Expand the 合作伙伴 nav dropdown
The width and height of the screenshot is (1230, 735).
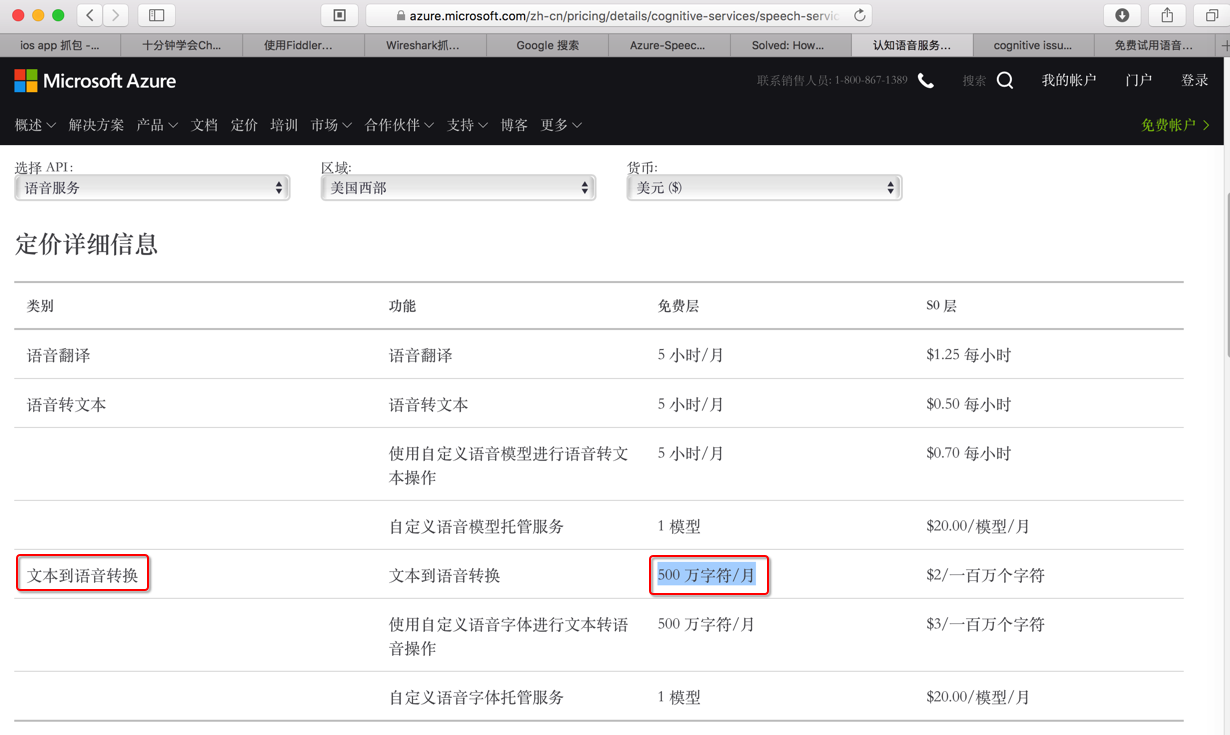[399, 125]
